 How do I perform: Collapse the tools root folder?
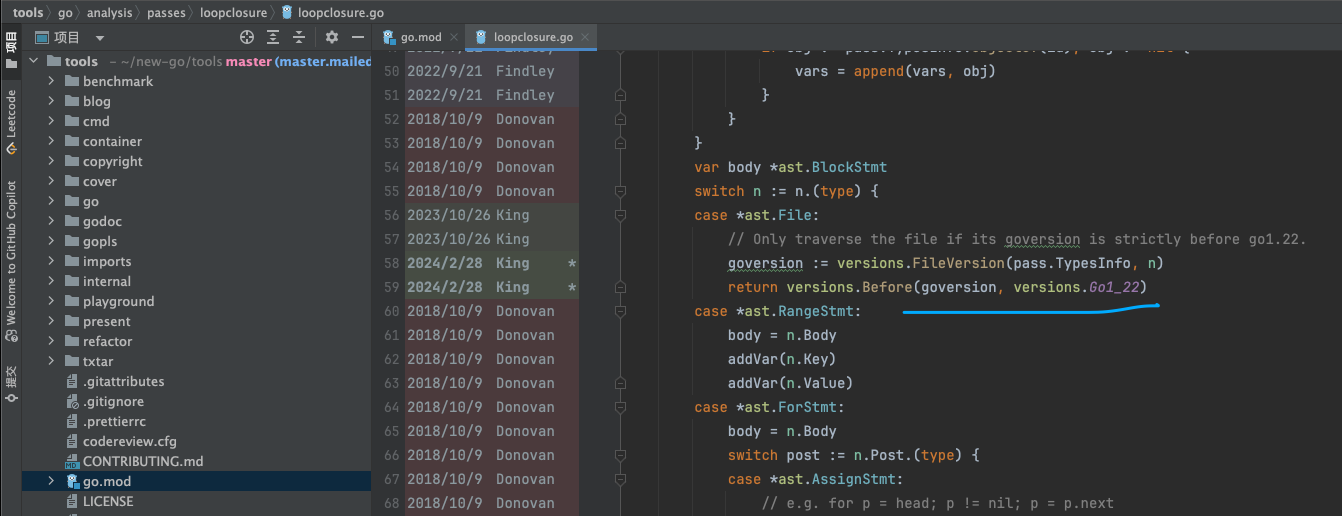(x=34, y=61)
